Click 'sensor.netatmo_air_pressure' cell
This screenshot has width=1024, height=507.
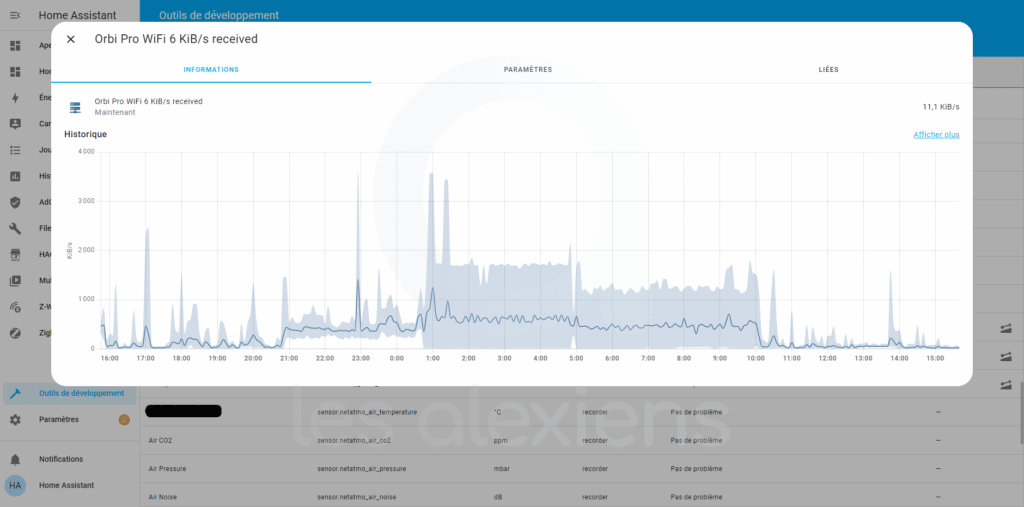pyautogui.click(x=361, y=469)
